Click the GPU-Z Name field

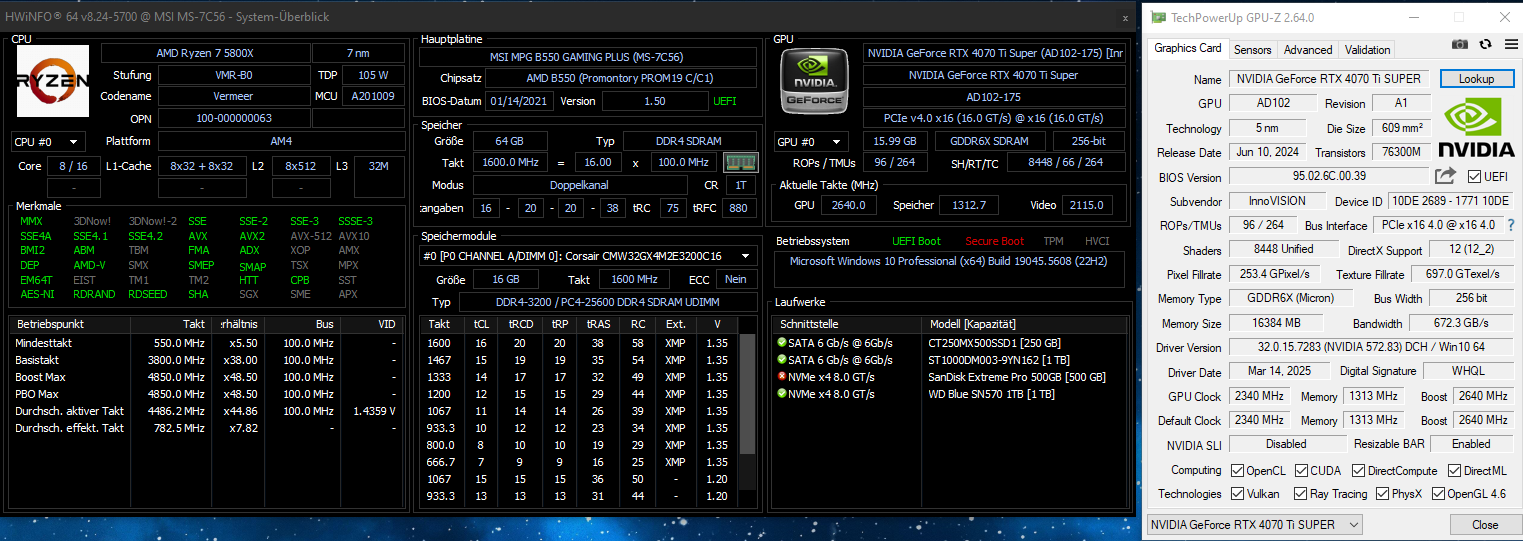1330,79
